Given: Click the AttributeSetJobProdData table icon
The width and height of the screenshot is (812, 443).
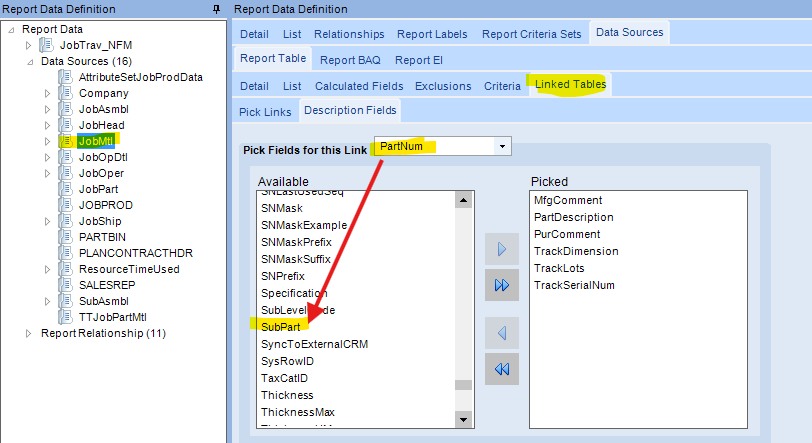Looking at the screenshot, I should (x=66, y=77).
